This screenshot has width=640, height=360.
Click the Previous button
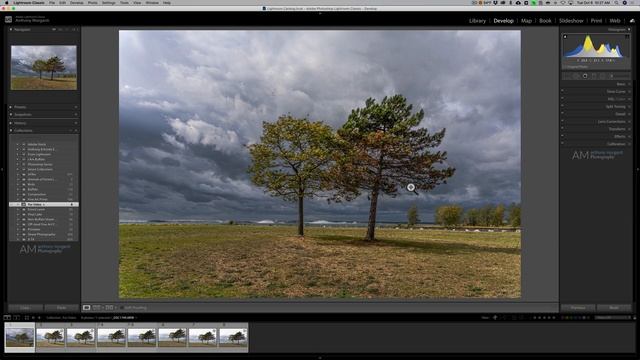coord(578,308)
